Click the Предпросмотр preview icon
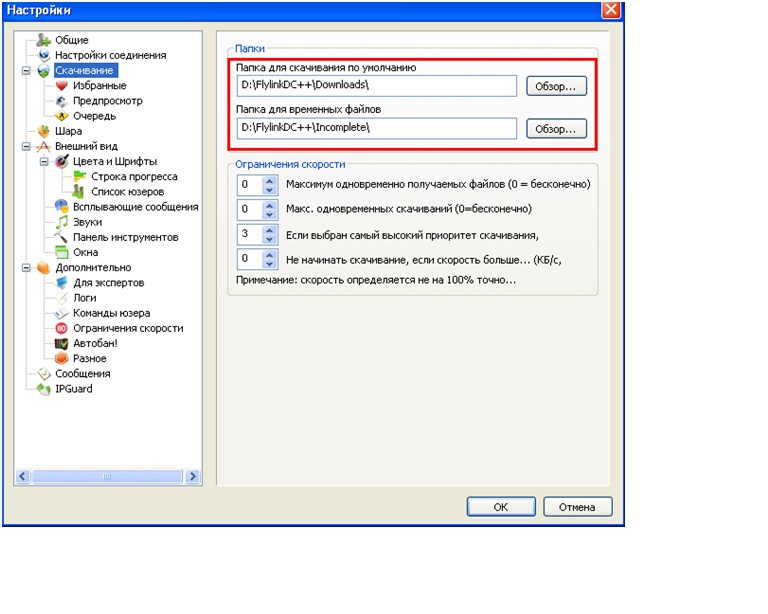This screenshot has width=768, height=614. coord(62,101)
